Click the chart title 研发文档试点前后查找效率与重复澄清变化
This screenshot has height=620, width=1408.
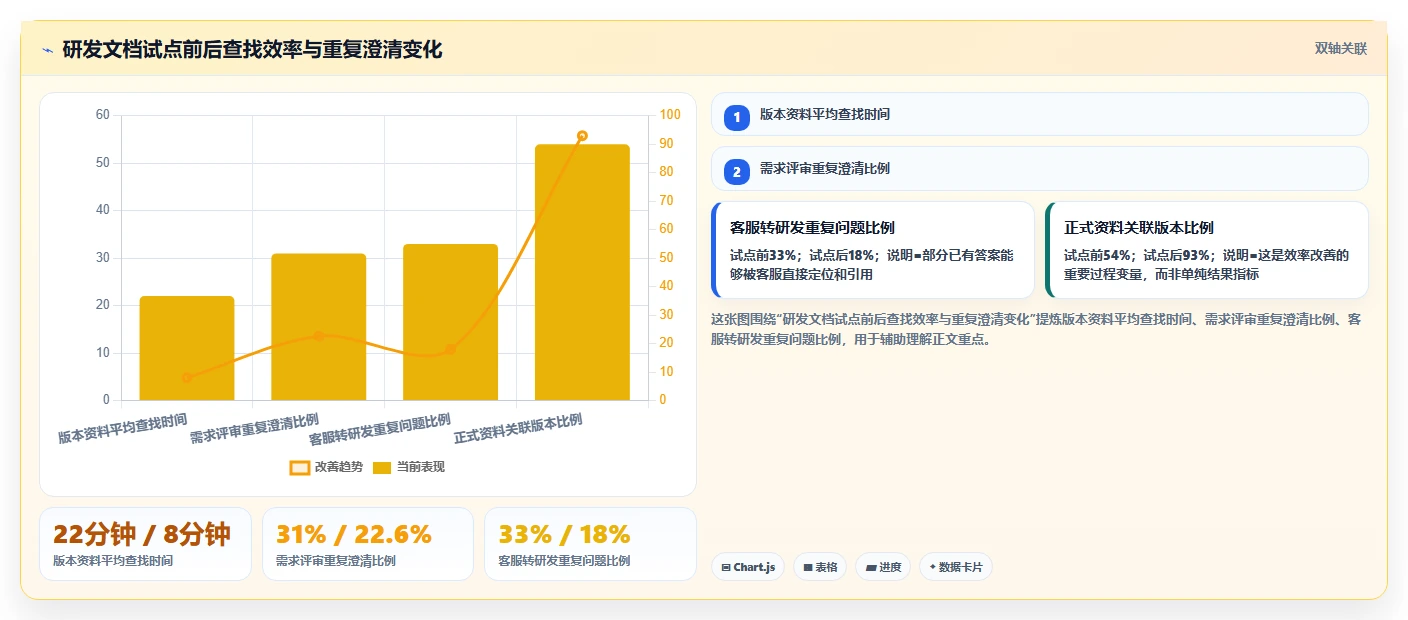[x=252, y=50]
